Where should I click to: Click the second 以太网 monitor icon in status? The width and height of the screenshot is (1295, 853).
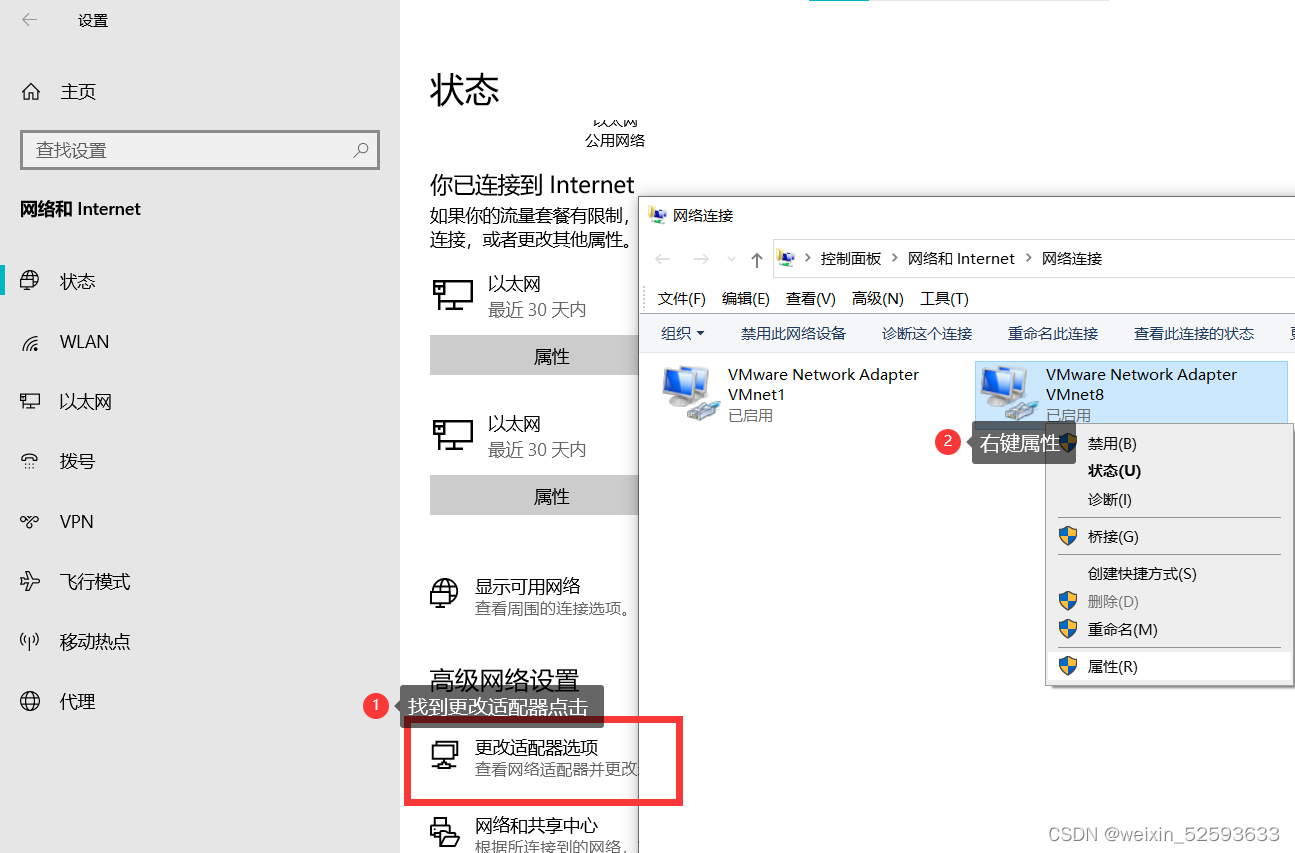pyautogui.click(x=452, y=435)
